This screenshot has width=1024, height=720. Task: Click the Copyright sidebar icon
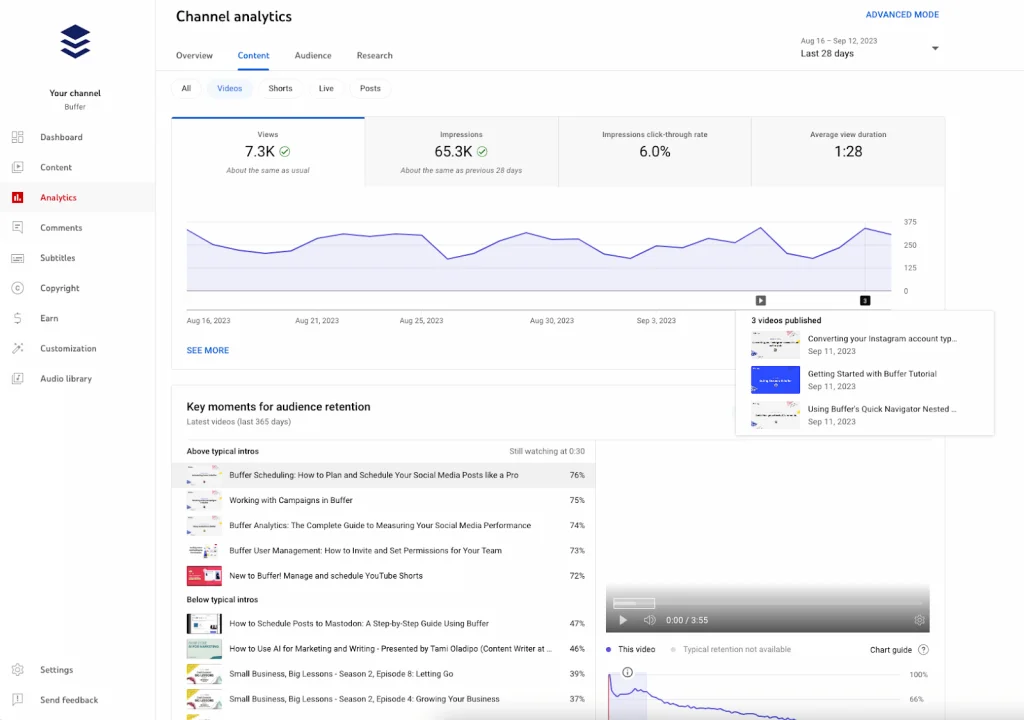[18, 288]
